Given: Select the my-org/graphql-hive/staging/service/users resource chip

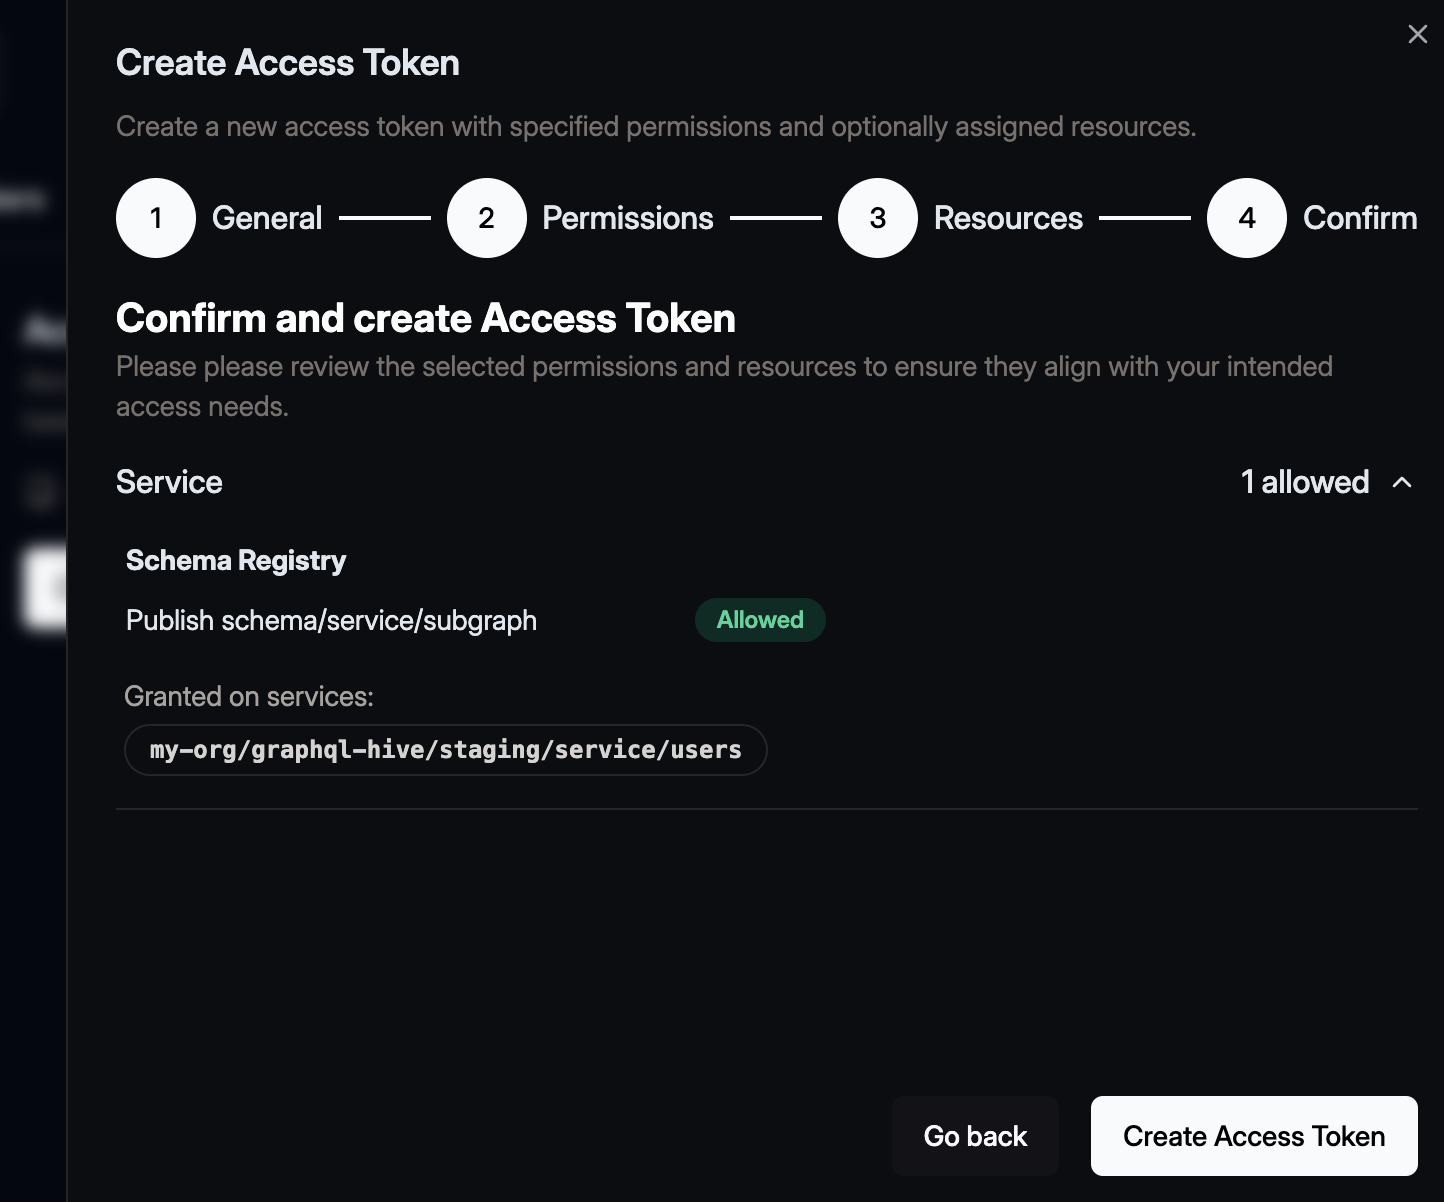Looking at the screenshot, I should [x=445, y=749].
